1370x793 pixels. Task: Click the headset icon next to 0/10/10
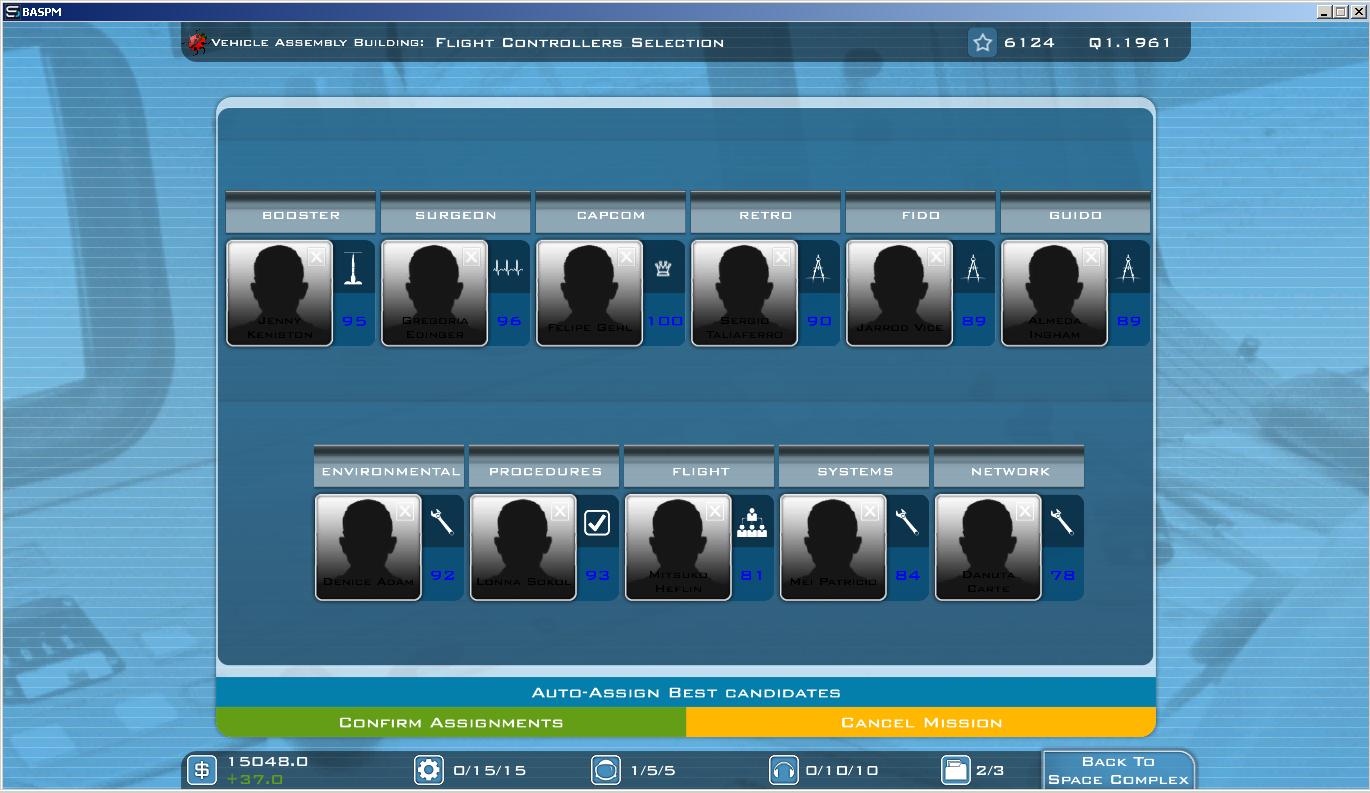pos(783,770)
